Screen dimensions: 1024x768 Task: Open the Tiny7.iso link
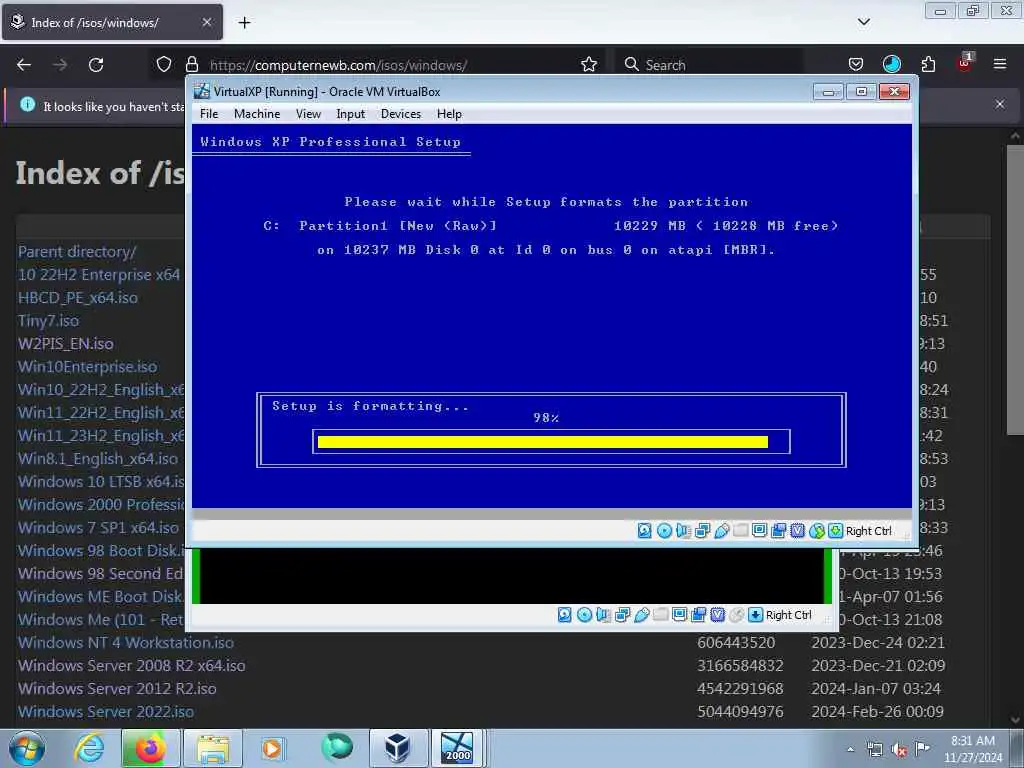click(48, 321)
